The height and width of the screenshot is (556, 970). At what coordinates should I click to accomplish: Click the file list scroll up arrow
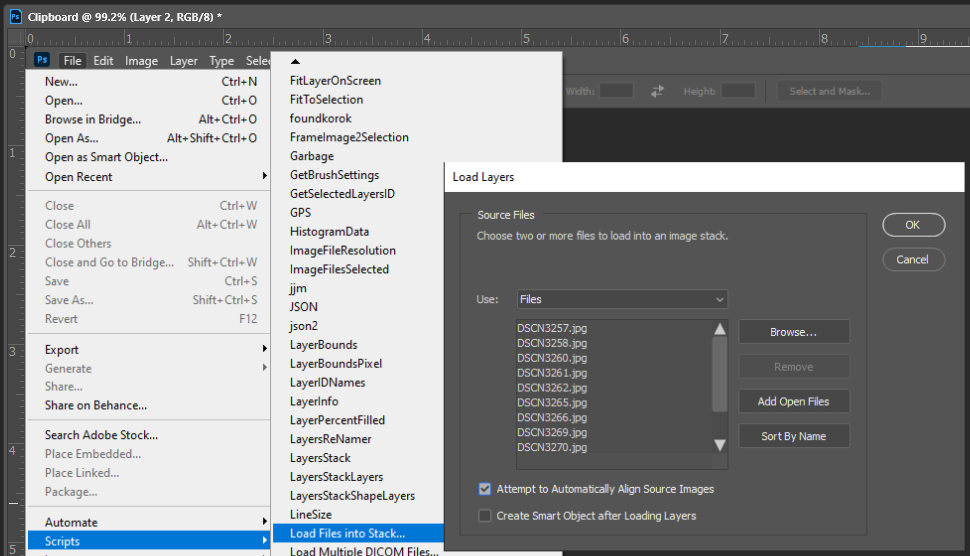click(719, 328)
